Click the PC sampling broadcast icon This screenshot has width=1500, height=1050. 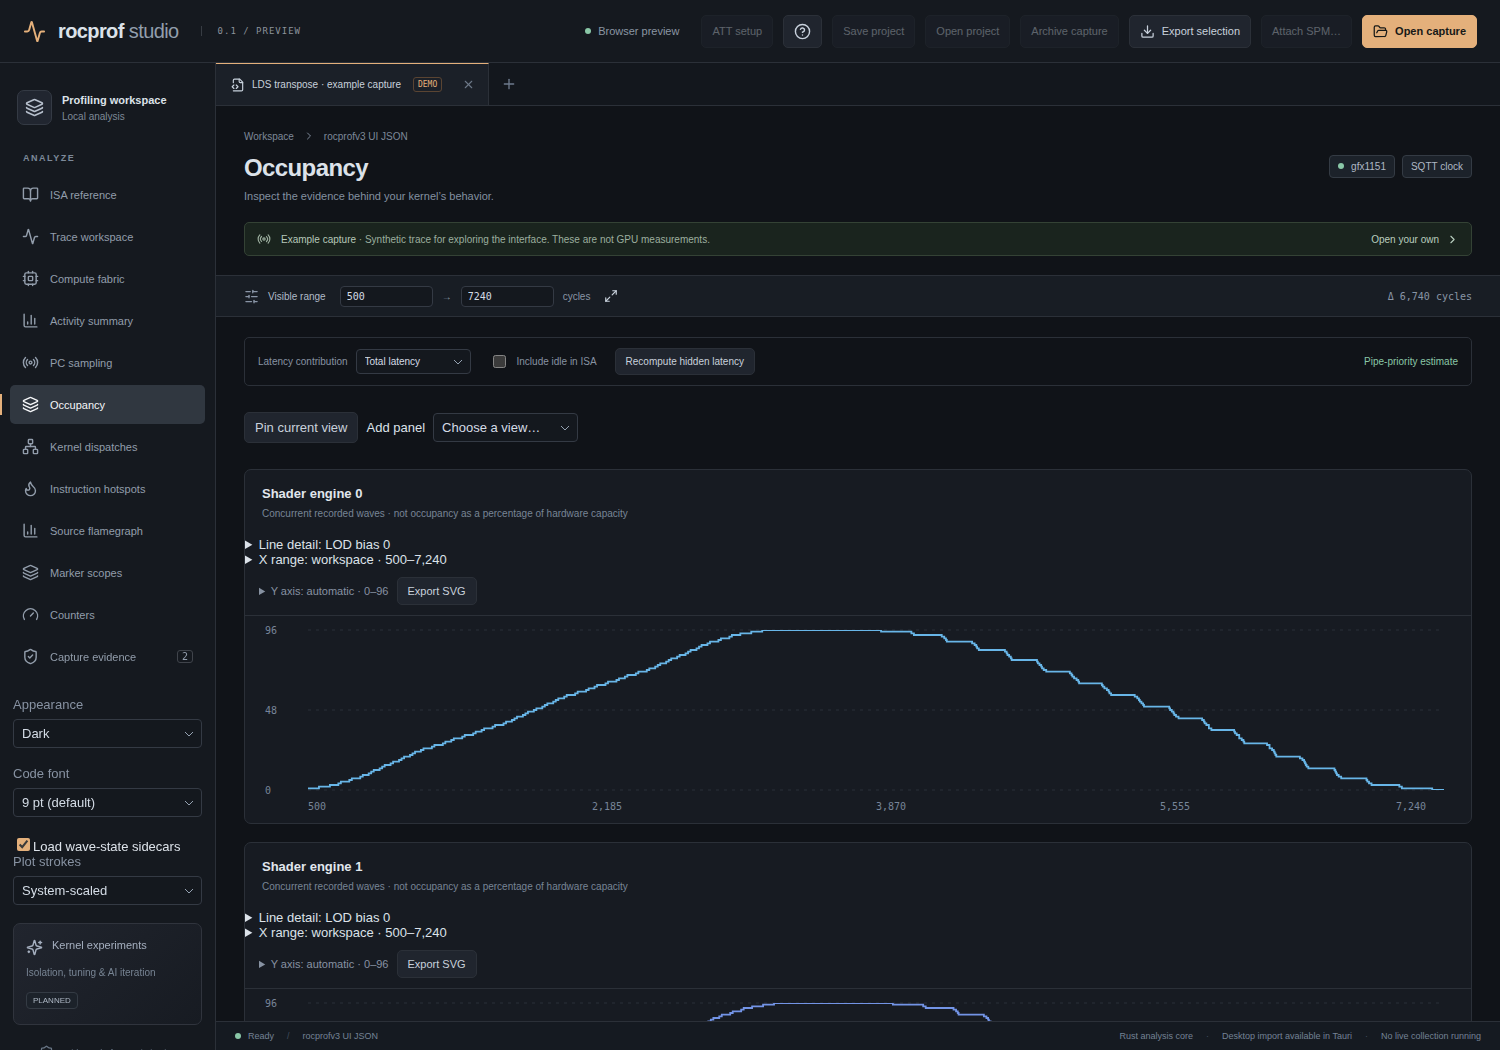[30, 363]
